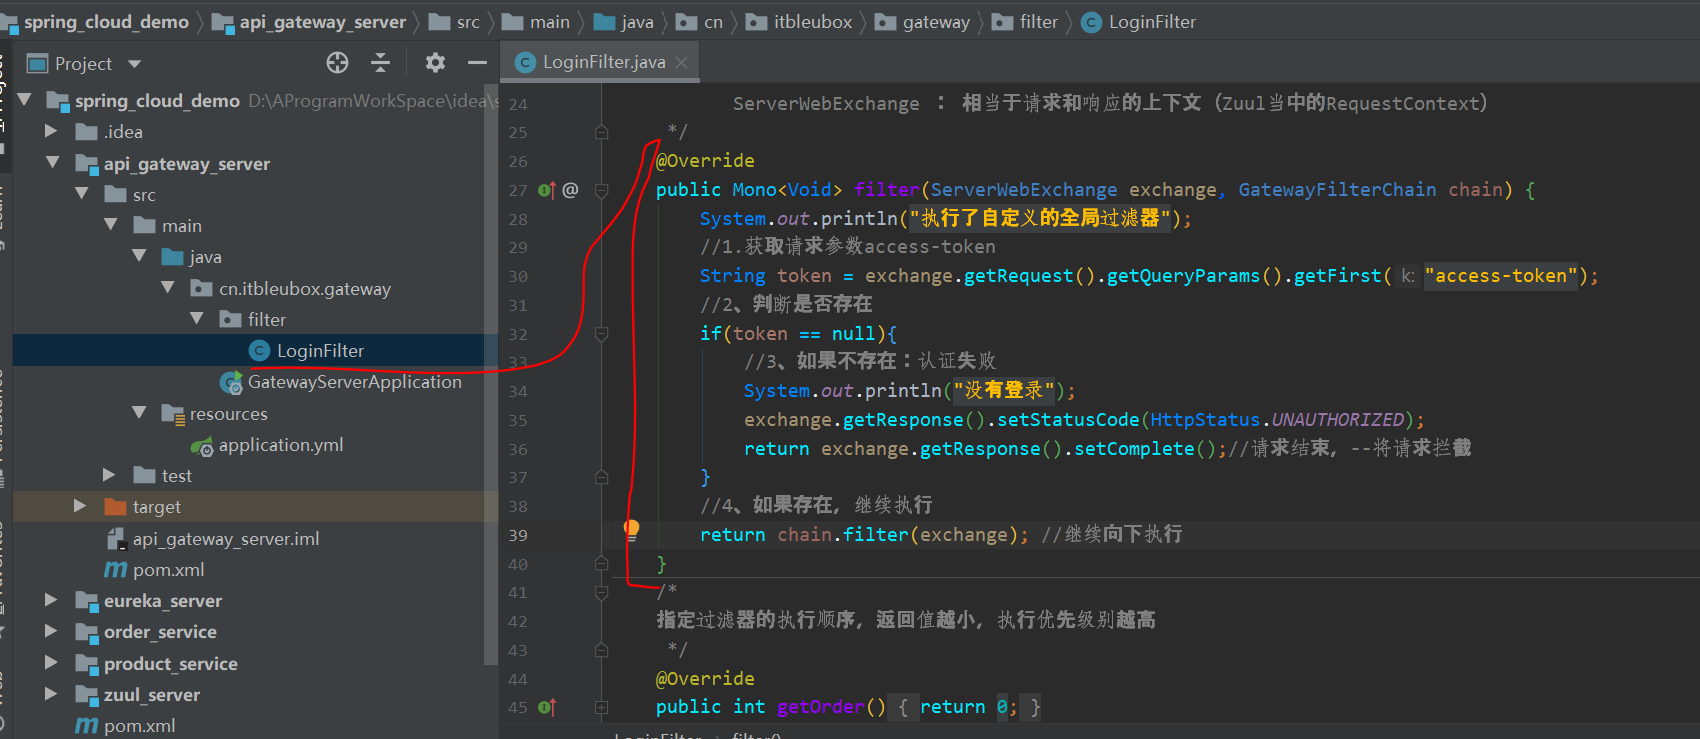Click GatewayServerApplication run class icon

coord(231,382)
